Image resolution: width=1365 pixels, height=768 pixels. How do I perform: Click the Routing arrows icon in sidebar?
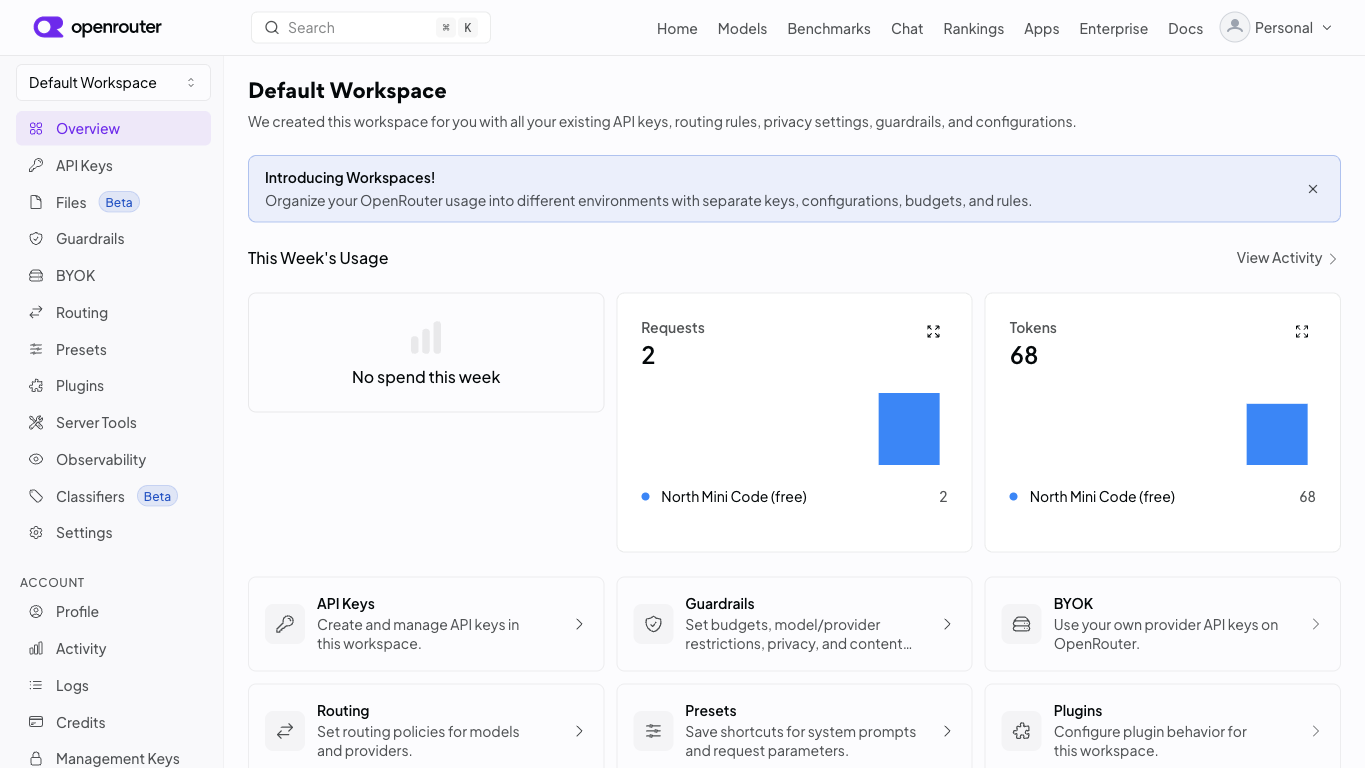coord(36,312)
